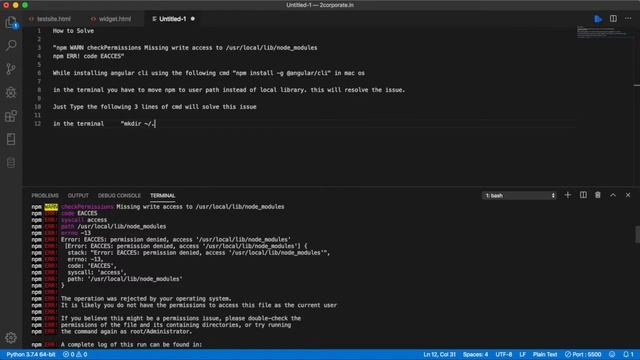Select the Untitled-1 editor tab
This screenshot has width=640, height=360.
click(x=172, y=19)
